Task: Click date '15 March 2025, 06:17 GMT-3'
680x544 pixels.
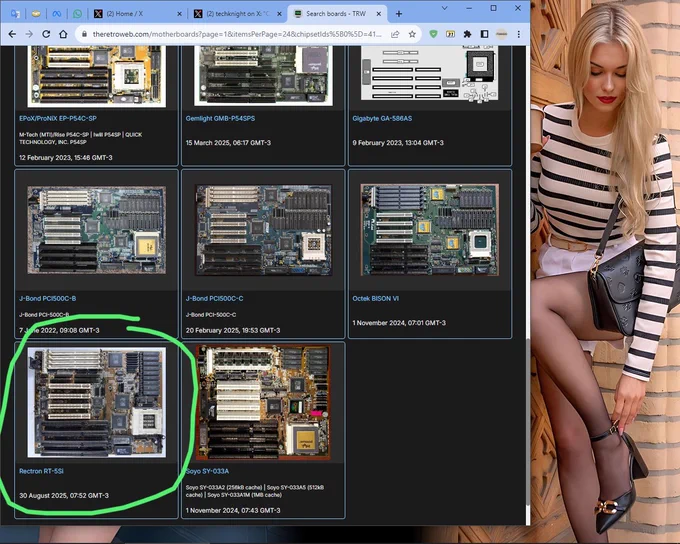Action: click(x=228, y=143)
